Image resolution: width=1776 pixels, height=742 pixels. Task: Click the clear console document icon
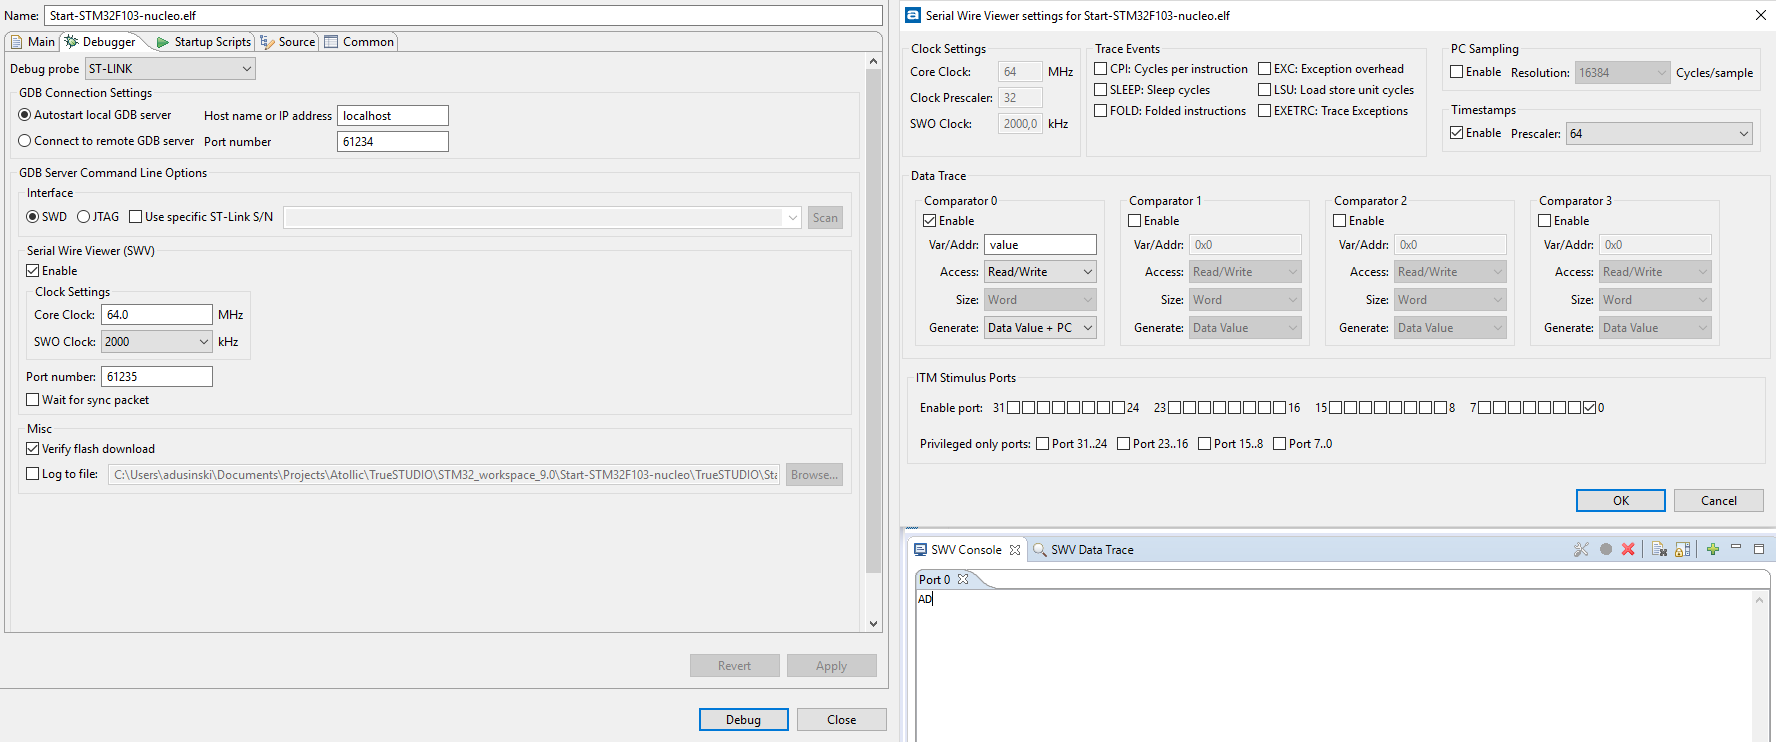coord(1659,549)
